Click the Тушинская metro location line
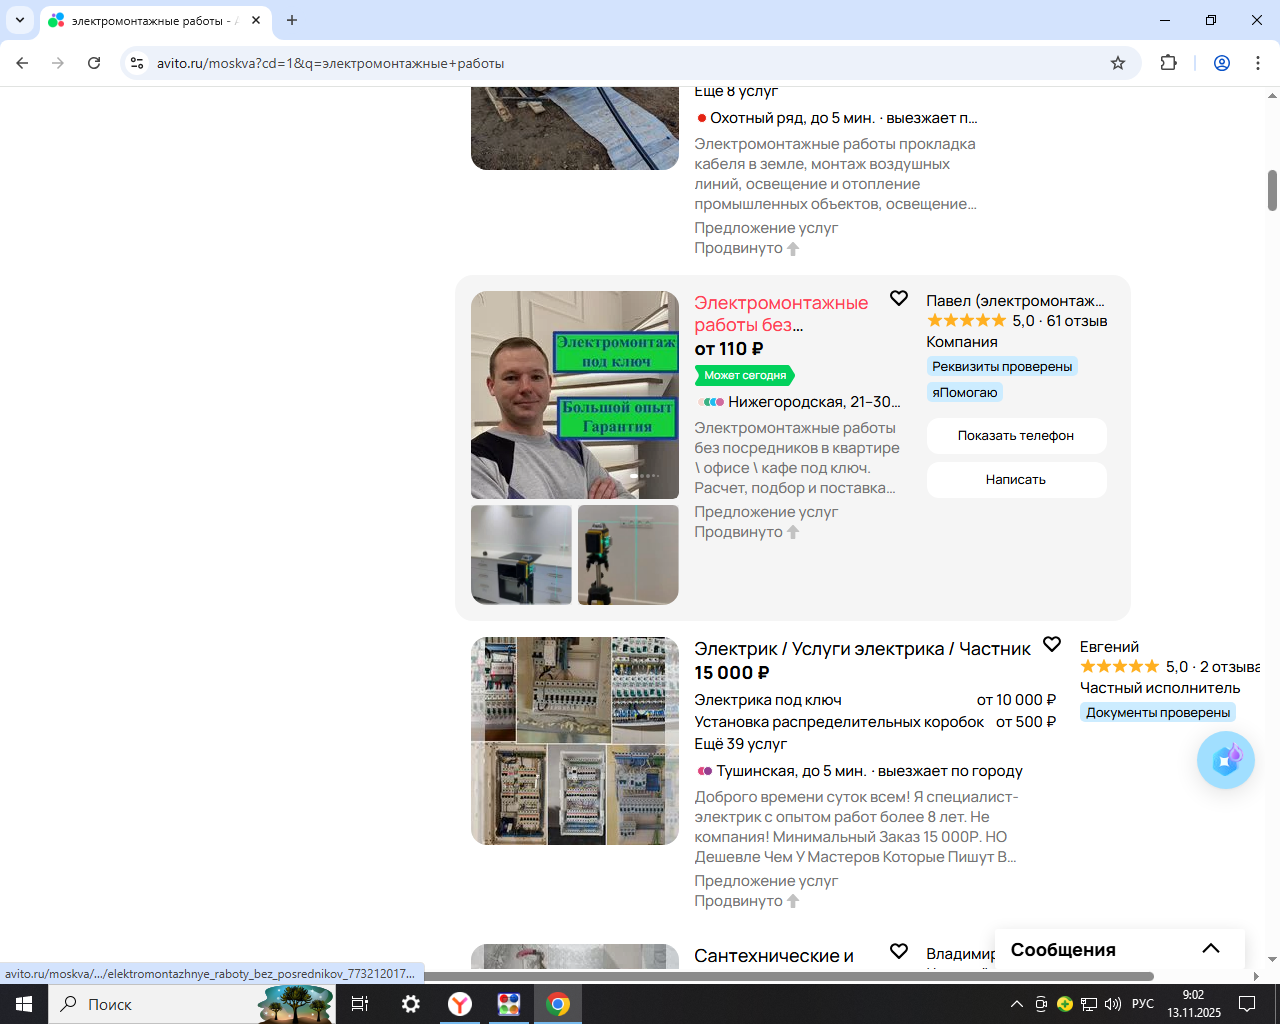The width and height of the screenshot is (1280, 1024). coord(859,771)
